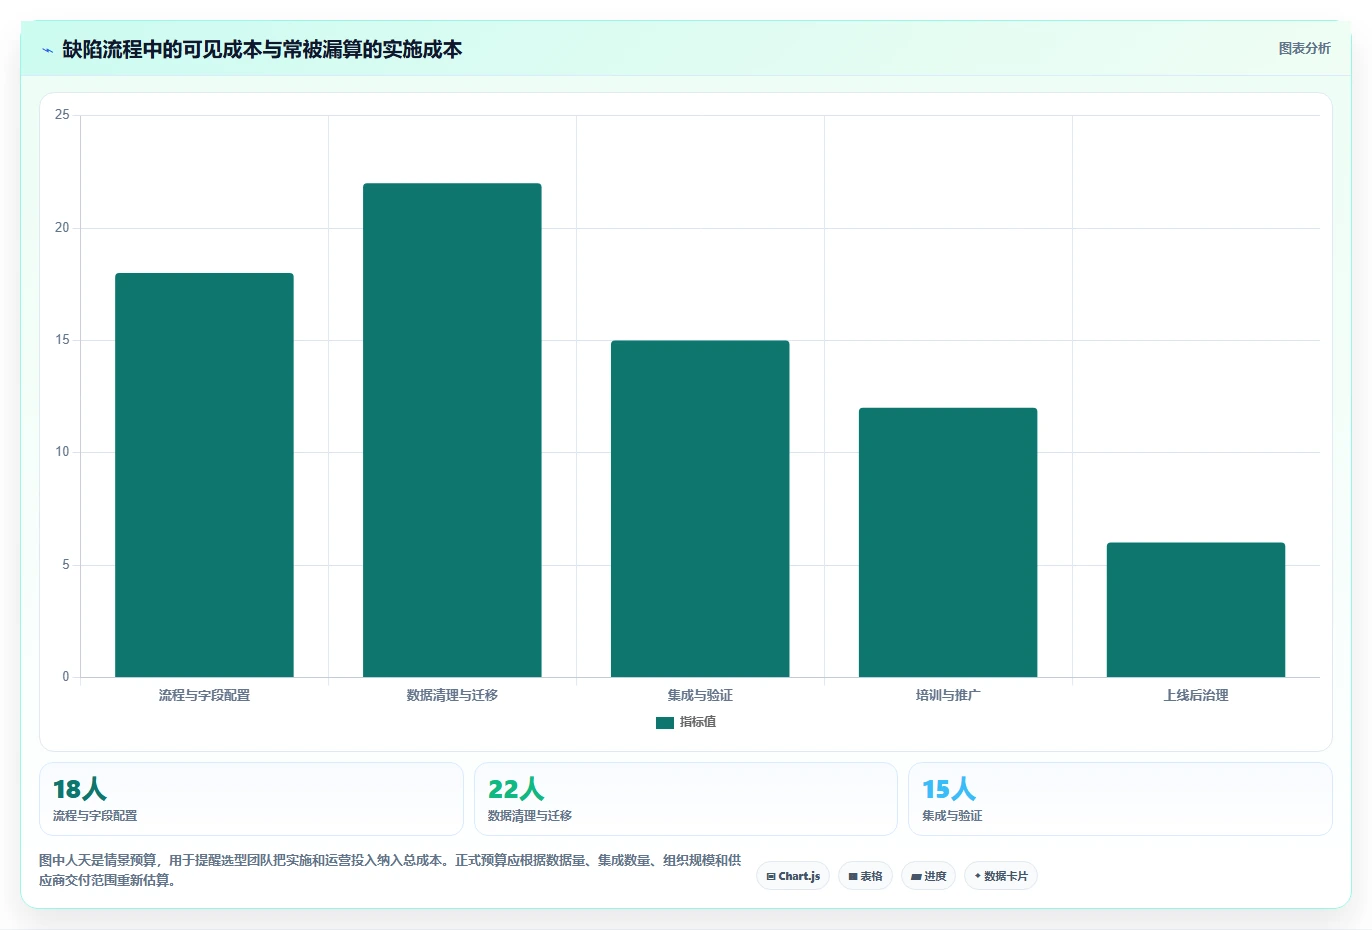Click the 上线后治理 bar in chart

pos(1196,610)
